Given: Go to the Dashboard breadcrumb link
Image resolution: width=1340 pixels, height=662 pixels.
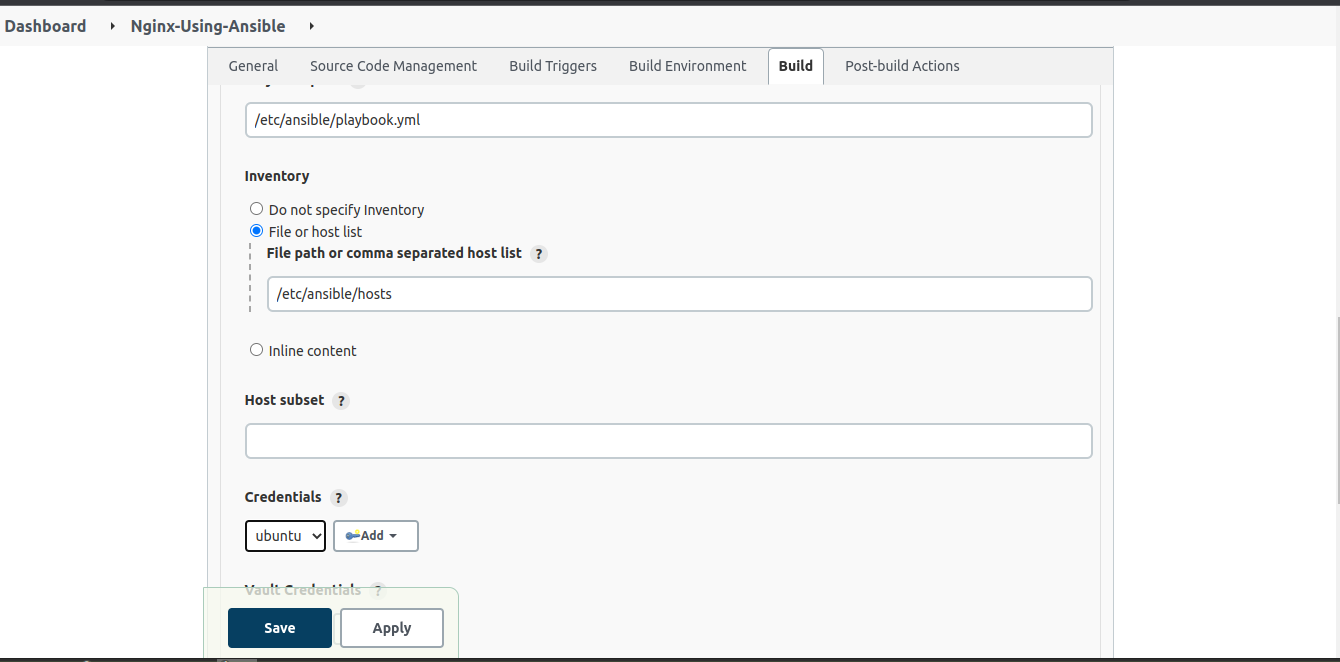Looking at the screenshot, I should tap(45, 26).
